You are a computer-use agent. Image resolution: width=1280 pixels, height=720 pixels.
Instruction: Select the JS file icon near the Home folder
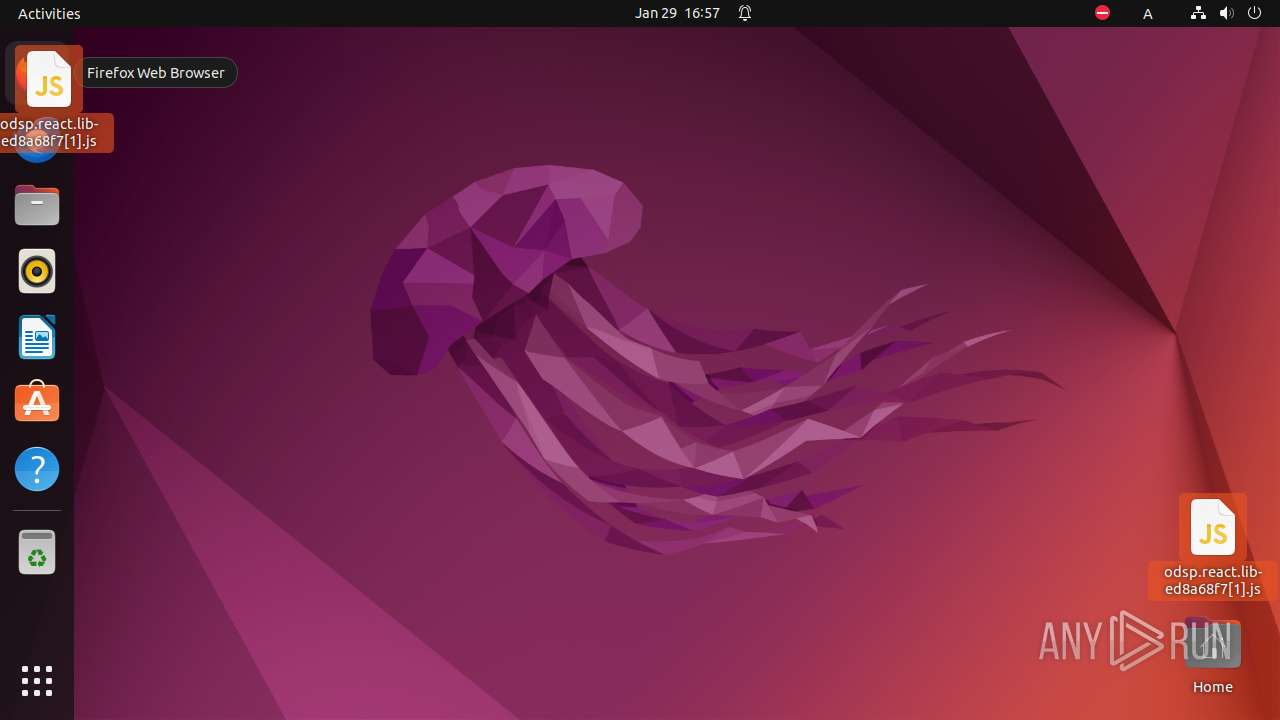pos(1213,527)
